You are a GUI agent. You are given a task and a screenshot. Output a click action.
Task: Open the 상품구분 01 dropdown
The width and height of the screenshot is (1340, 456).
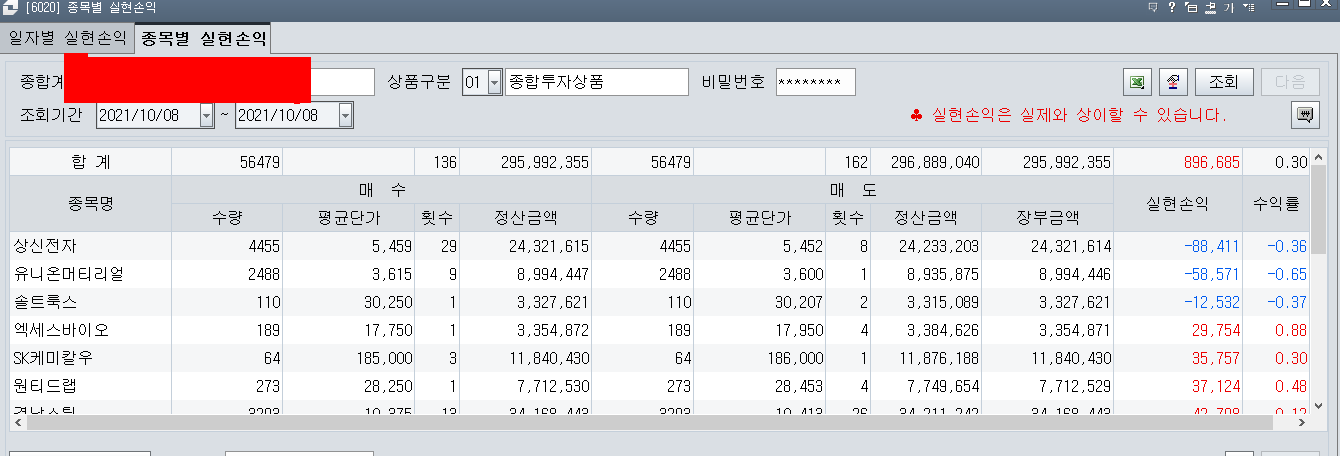(x=494, y=82)
